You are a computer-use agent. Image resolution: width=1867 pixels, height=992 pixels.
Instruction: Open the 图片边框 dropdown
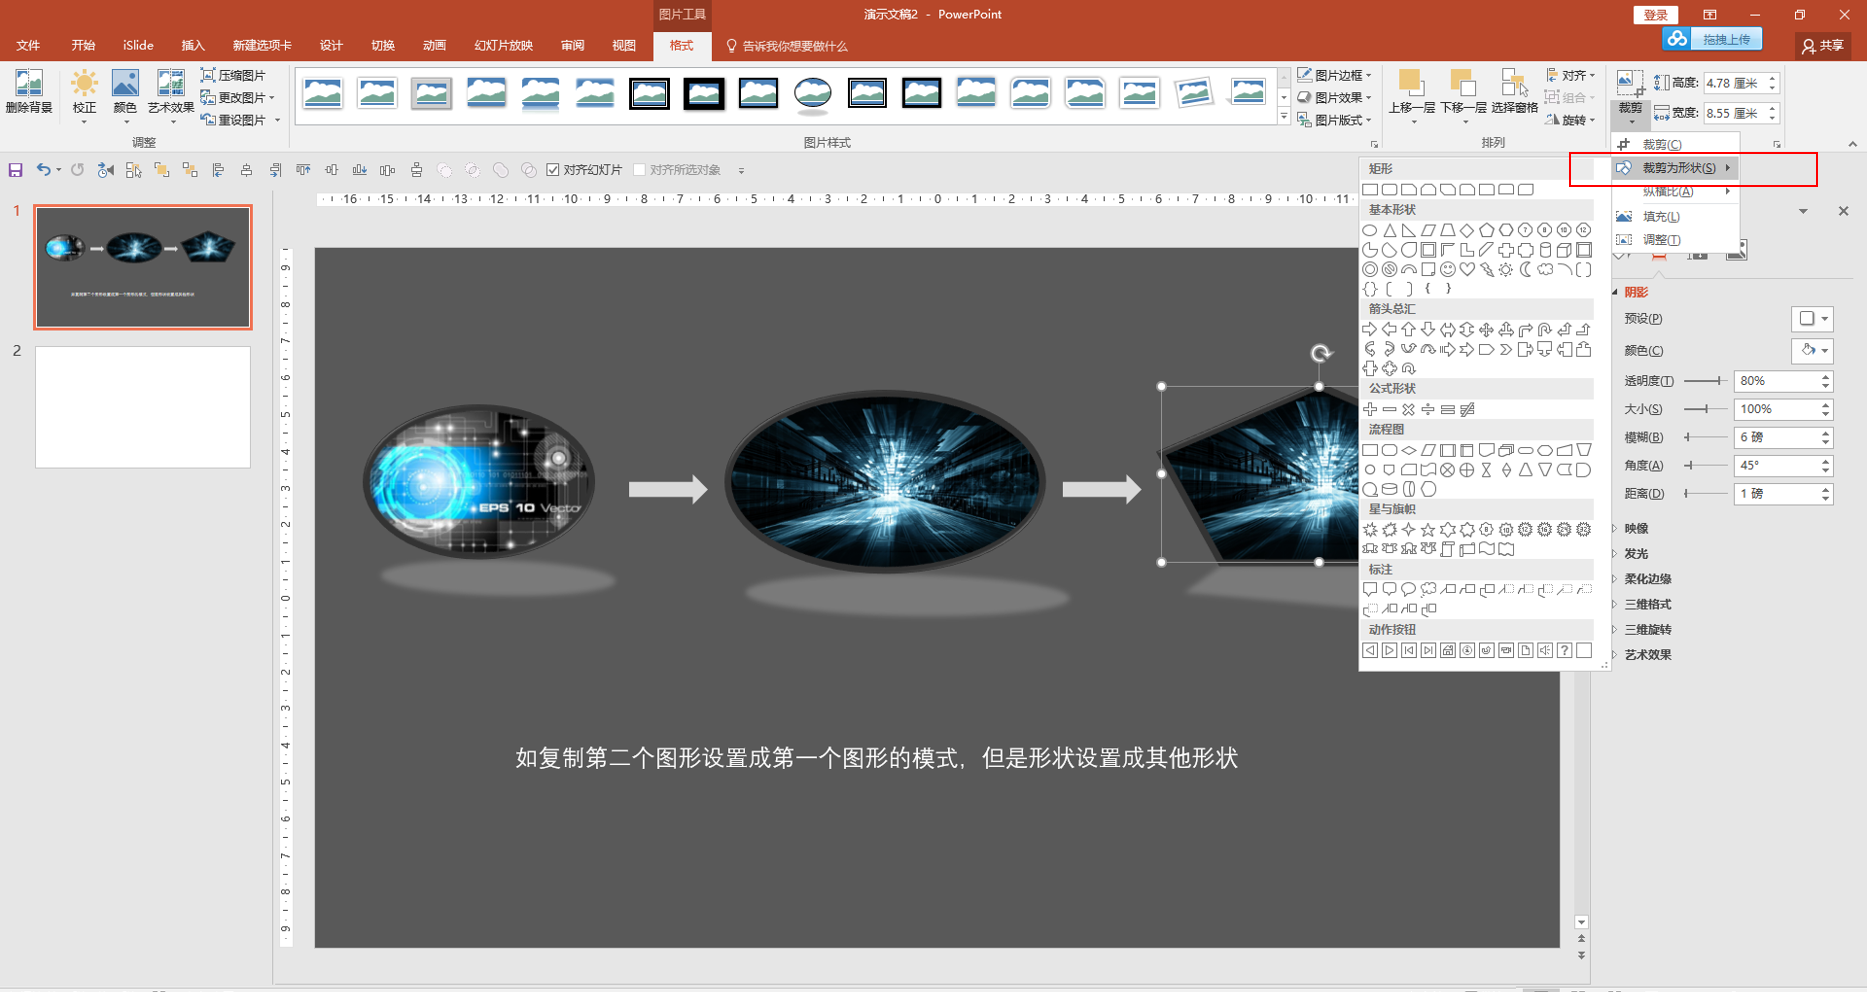[1335, 75]
